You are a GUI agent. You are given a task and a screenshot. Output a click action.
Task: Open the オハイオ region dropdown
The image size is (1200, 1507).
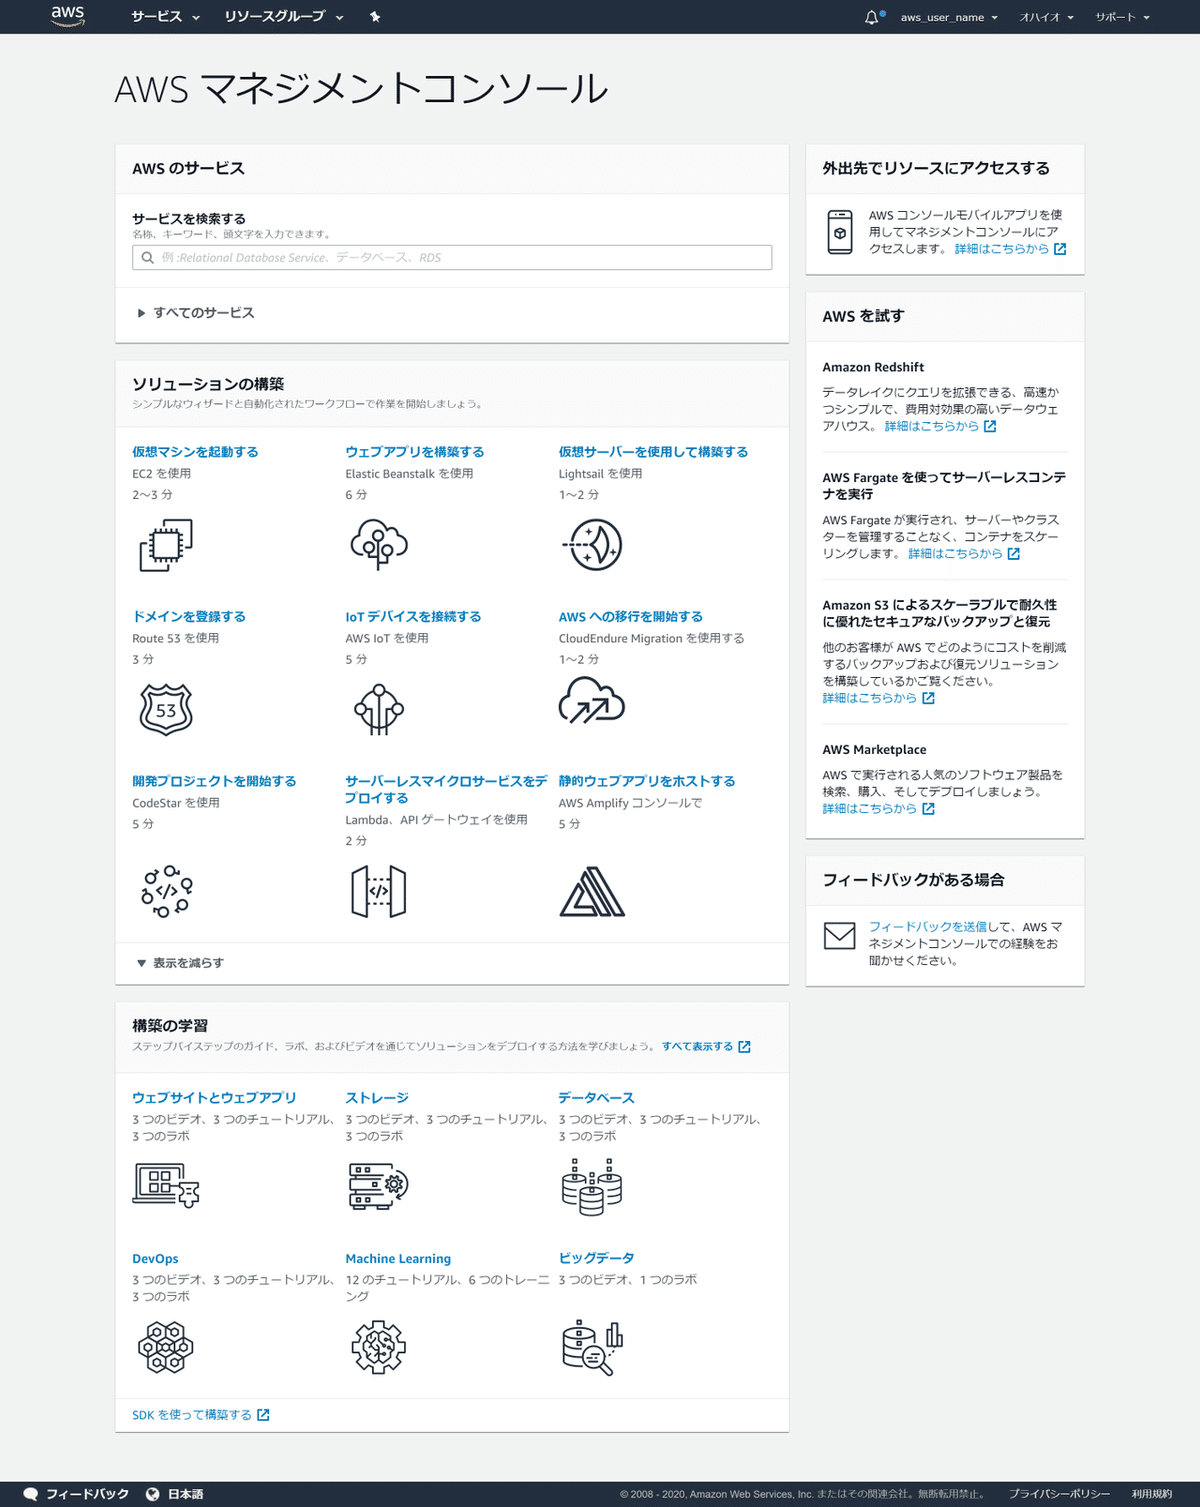1046,17
